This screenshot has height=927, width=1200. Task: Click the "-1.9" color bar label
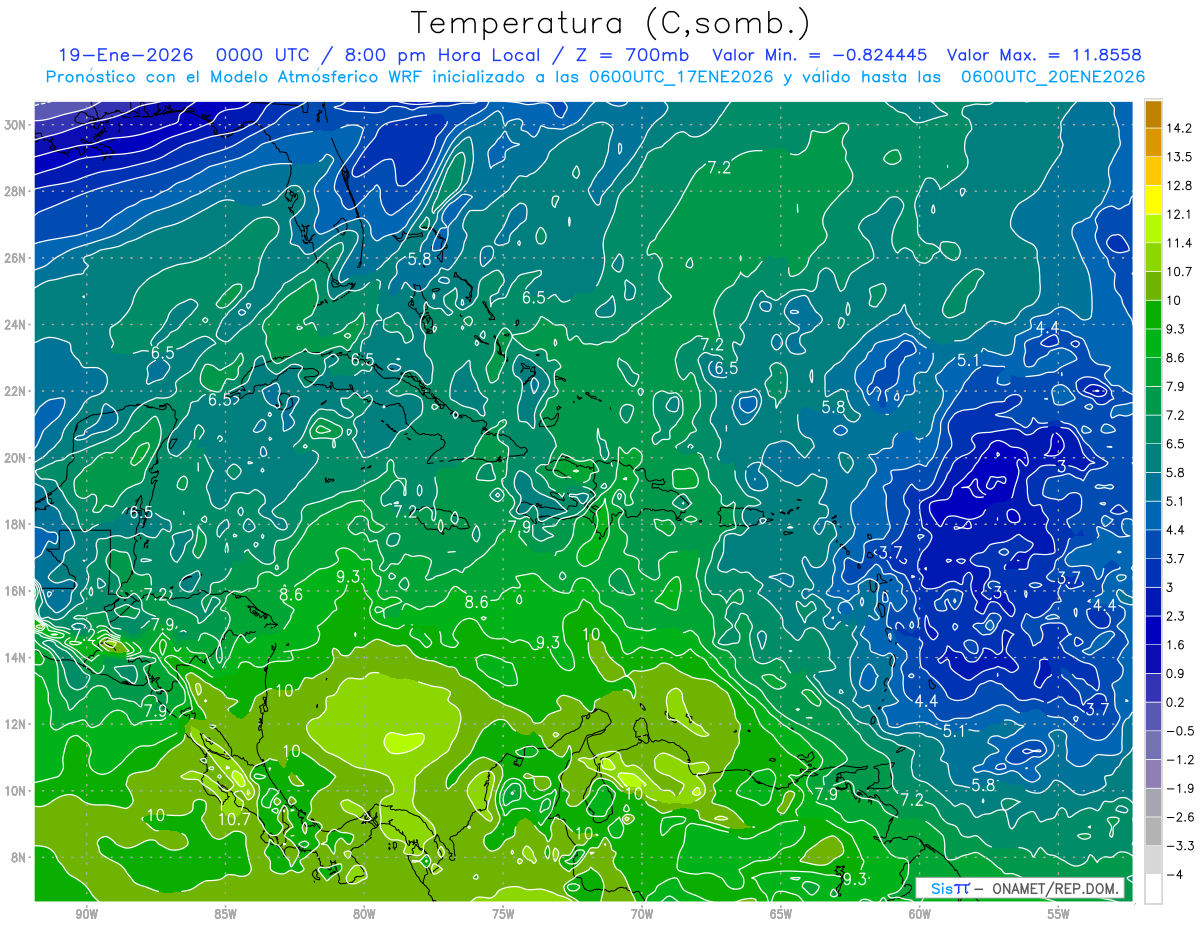(x=1179, y=788)
